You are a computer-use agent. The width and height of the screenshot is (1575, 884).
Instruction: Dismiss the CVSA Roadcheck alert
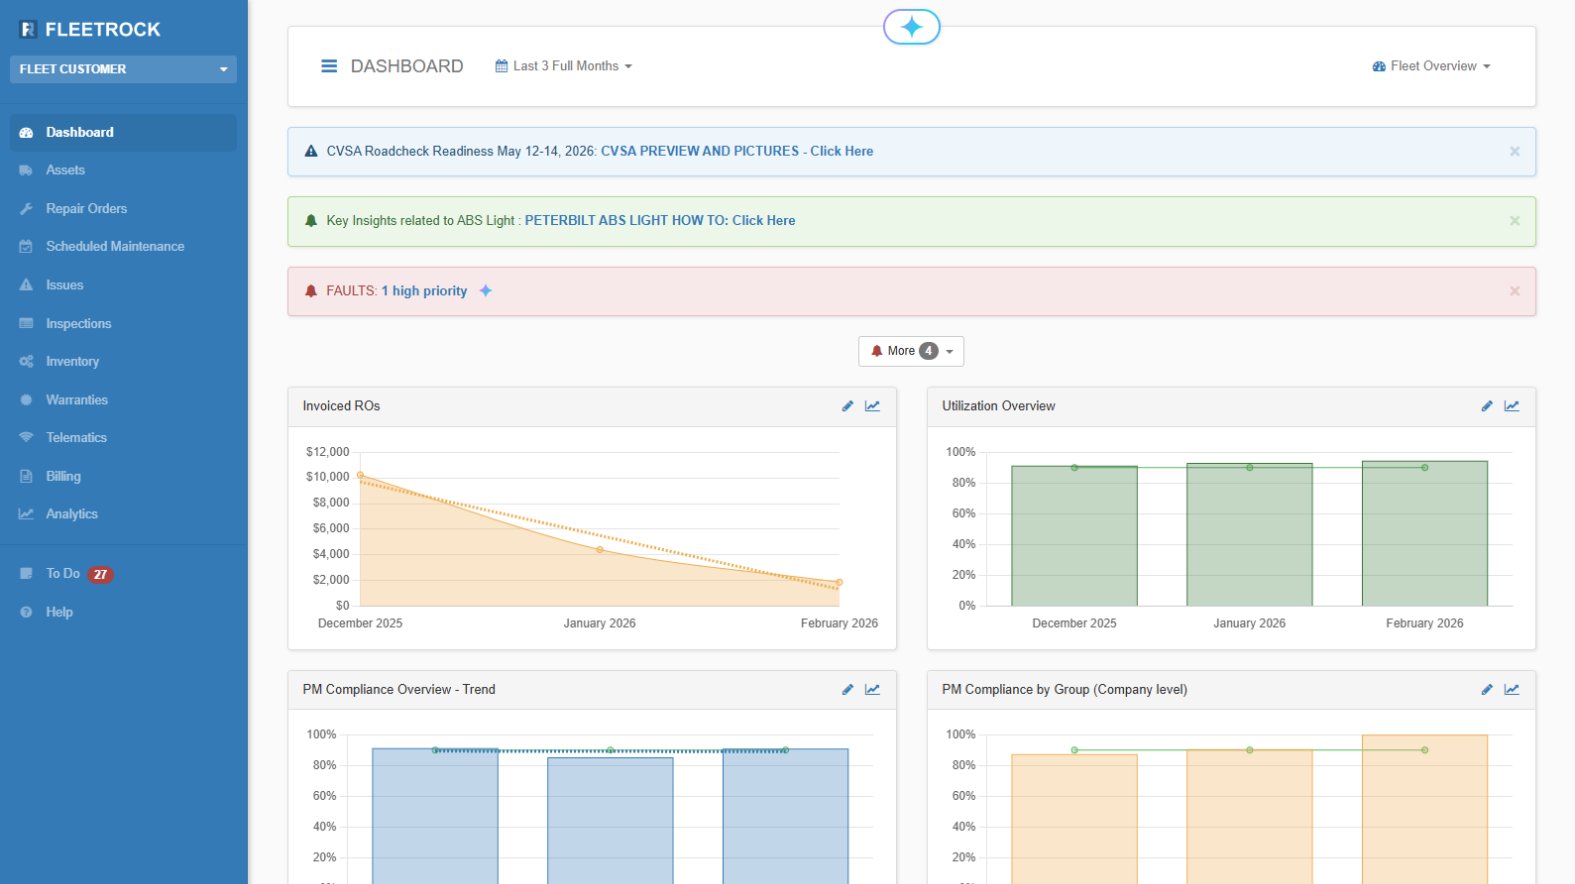pos(1515,151)
